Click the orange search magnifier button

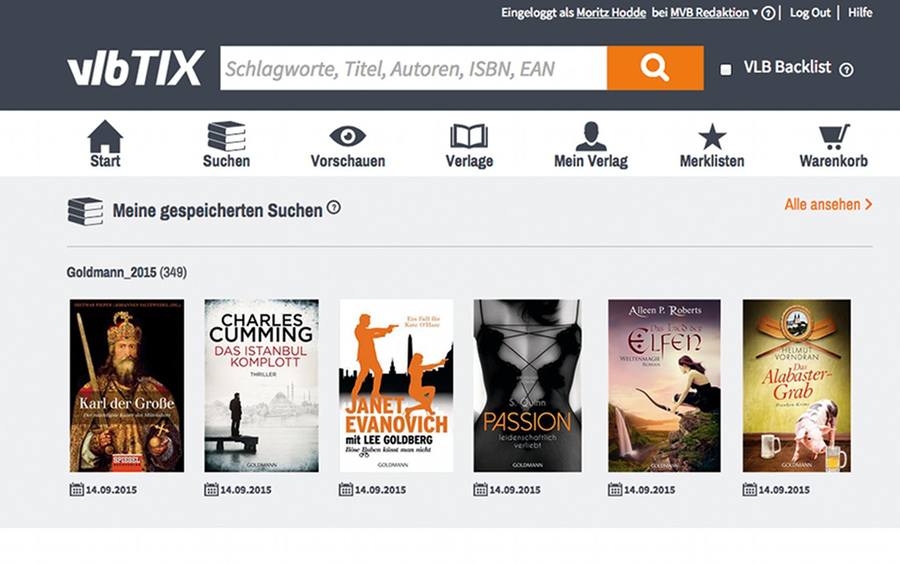[x=655, y=68]
